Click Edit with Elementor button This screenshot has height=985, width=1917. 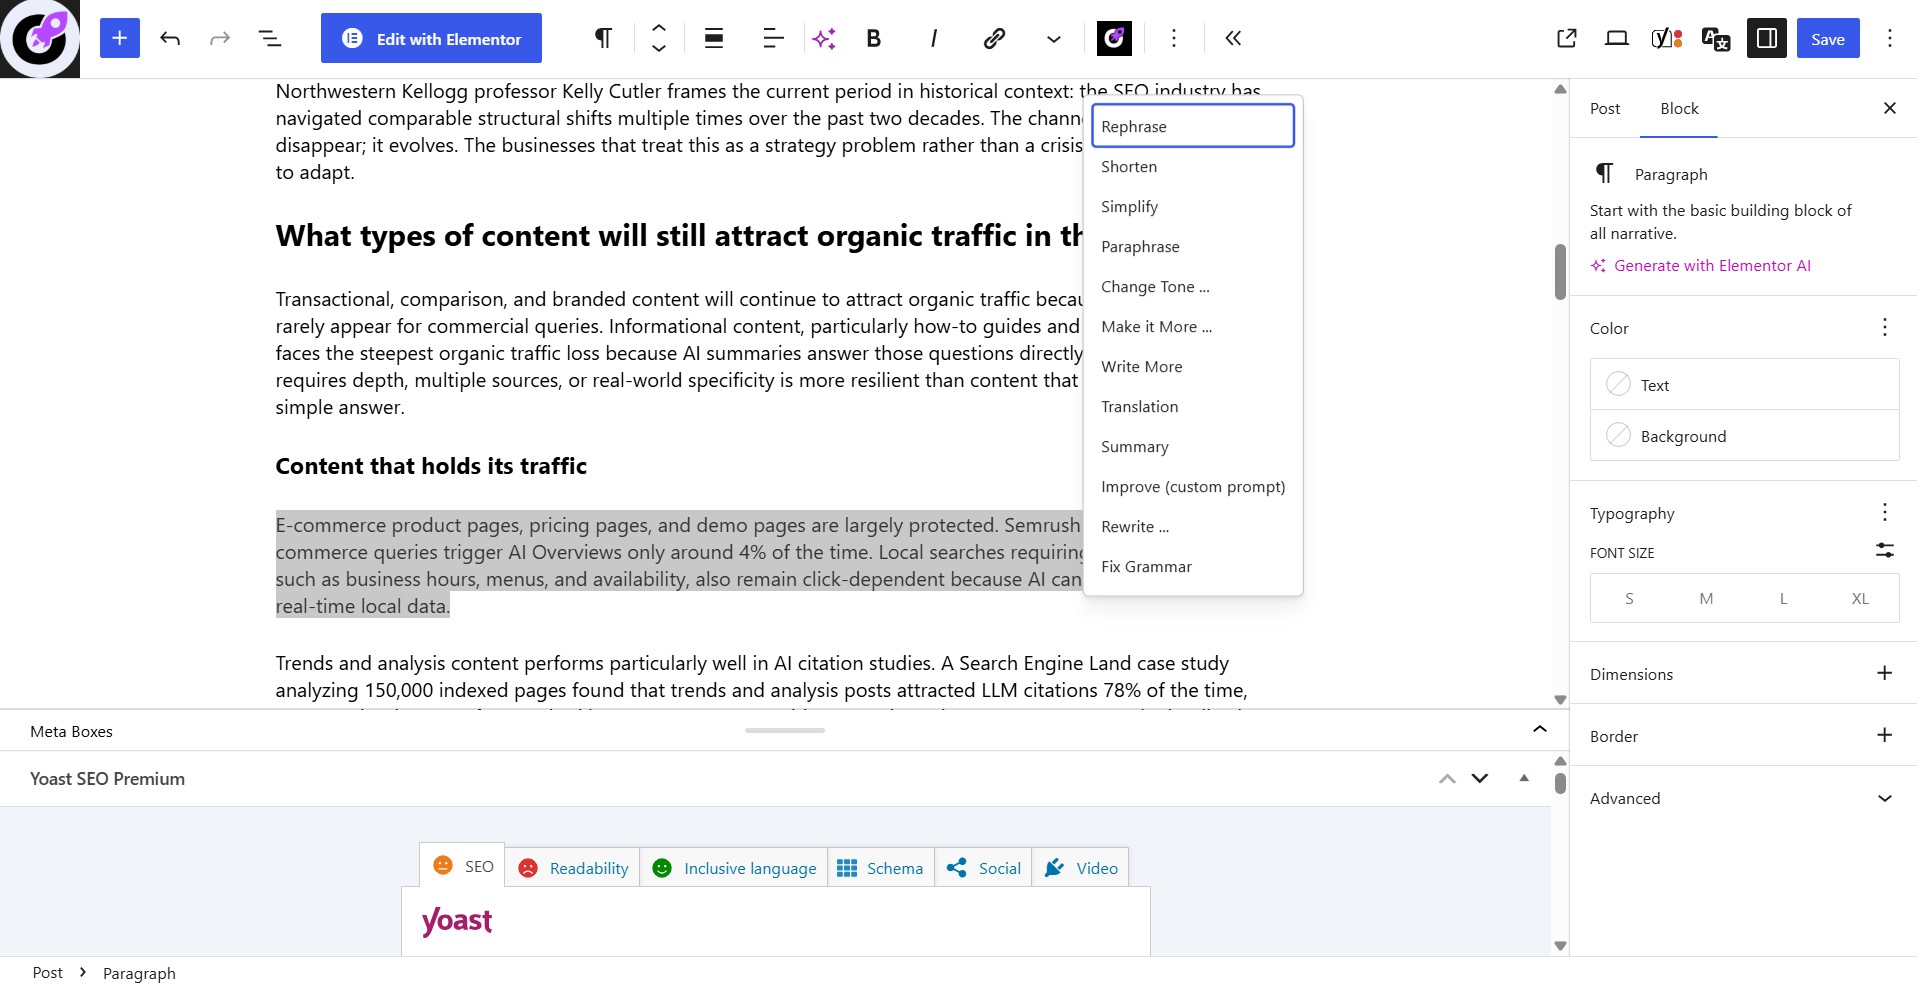[431, 38]
